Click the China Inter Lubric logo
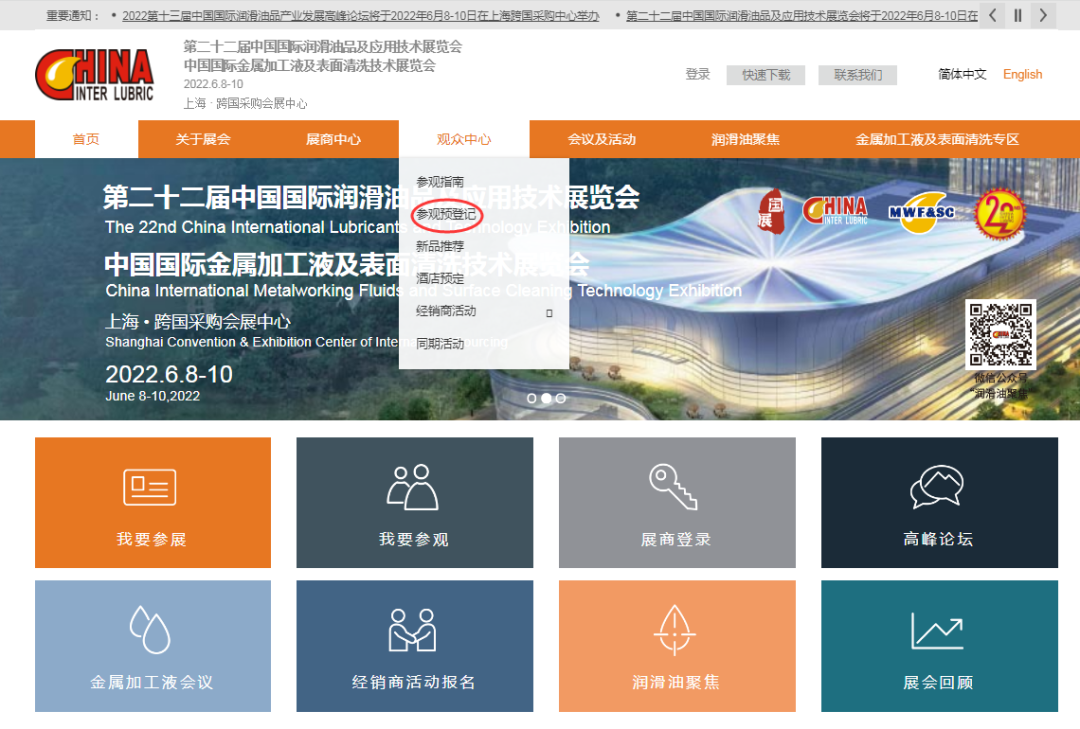This screenshot has width=1080, height=729. pyautogui.click(x=94, y=75)
